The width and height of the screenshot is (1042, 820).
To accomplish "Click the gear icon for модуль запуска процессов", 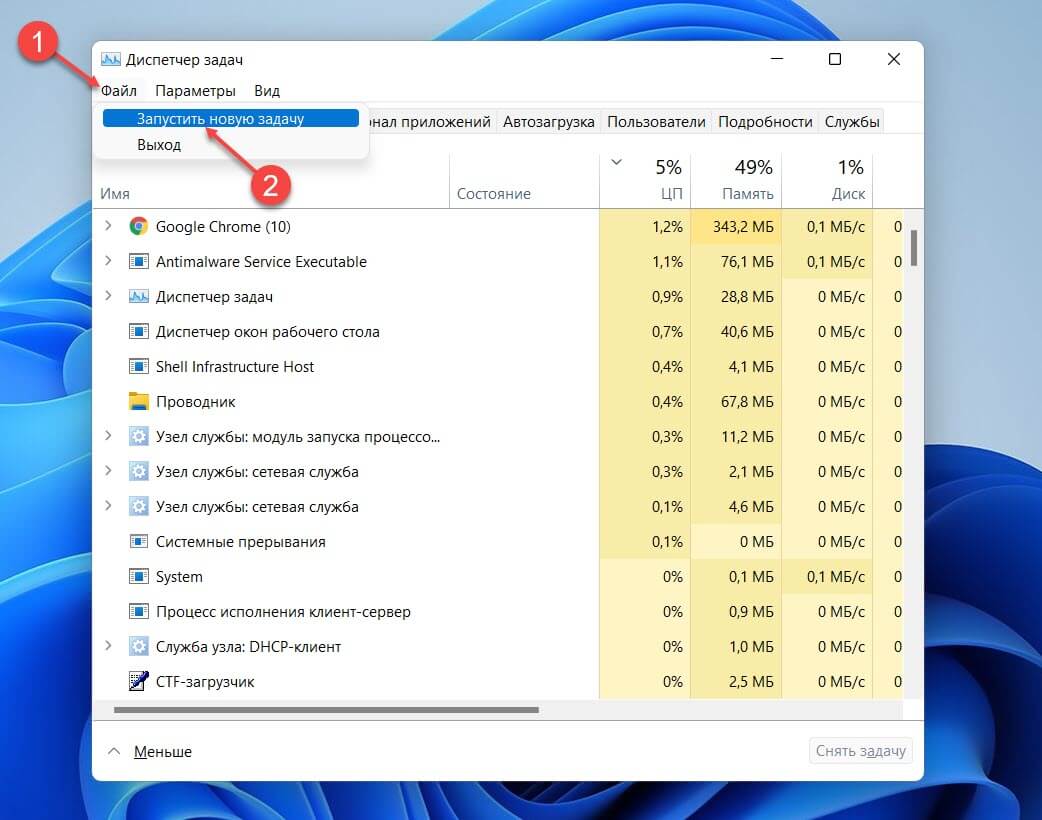I will 138,436.
